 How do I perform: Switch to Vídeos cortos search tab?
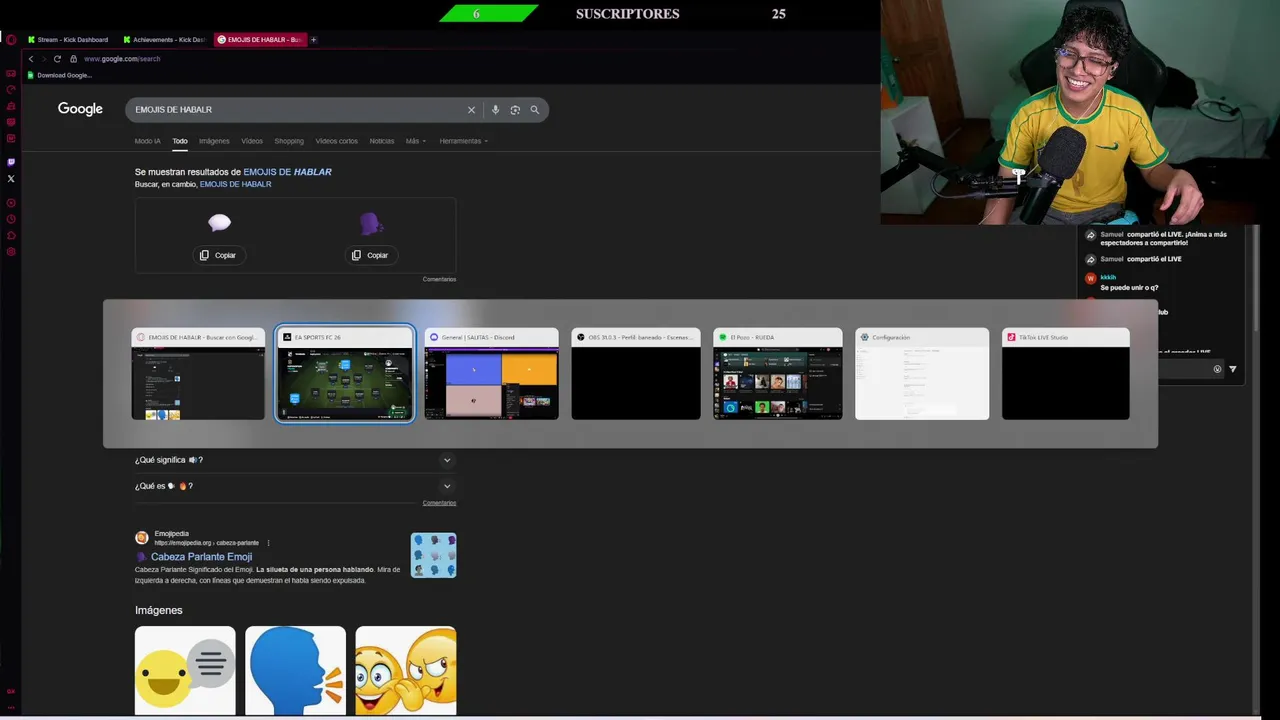(337, 141)
